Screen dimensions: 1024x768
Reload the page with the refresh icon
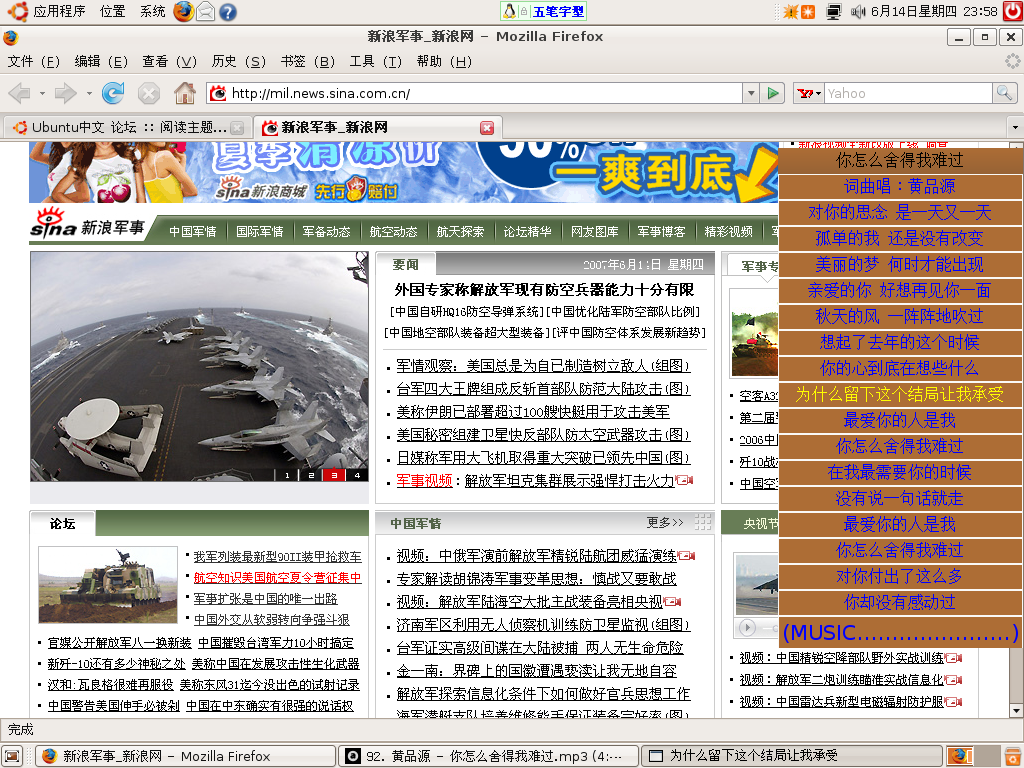click(113, 93)
